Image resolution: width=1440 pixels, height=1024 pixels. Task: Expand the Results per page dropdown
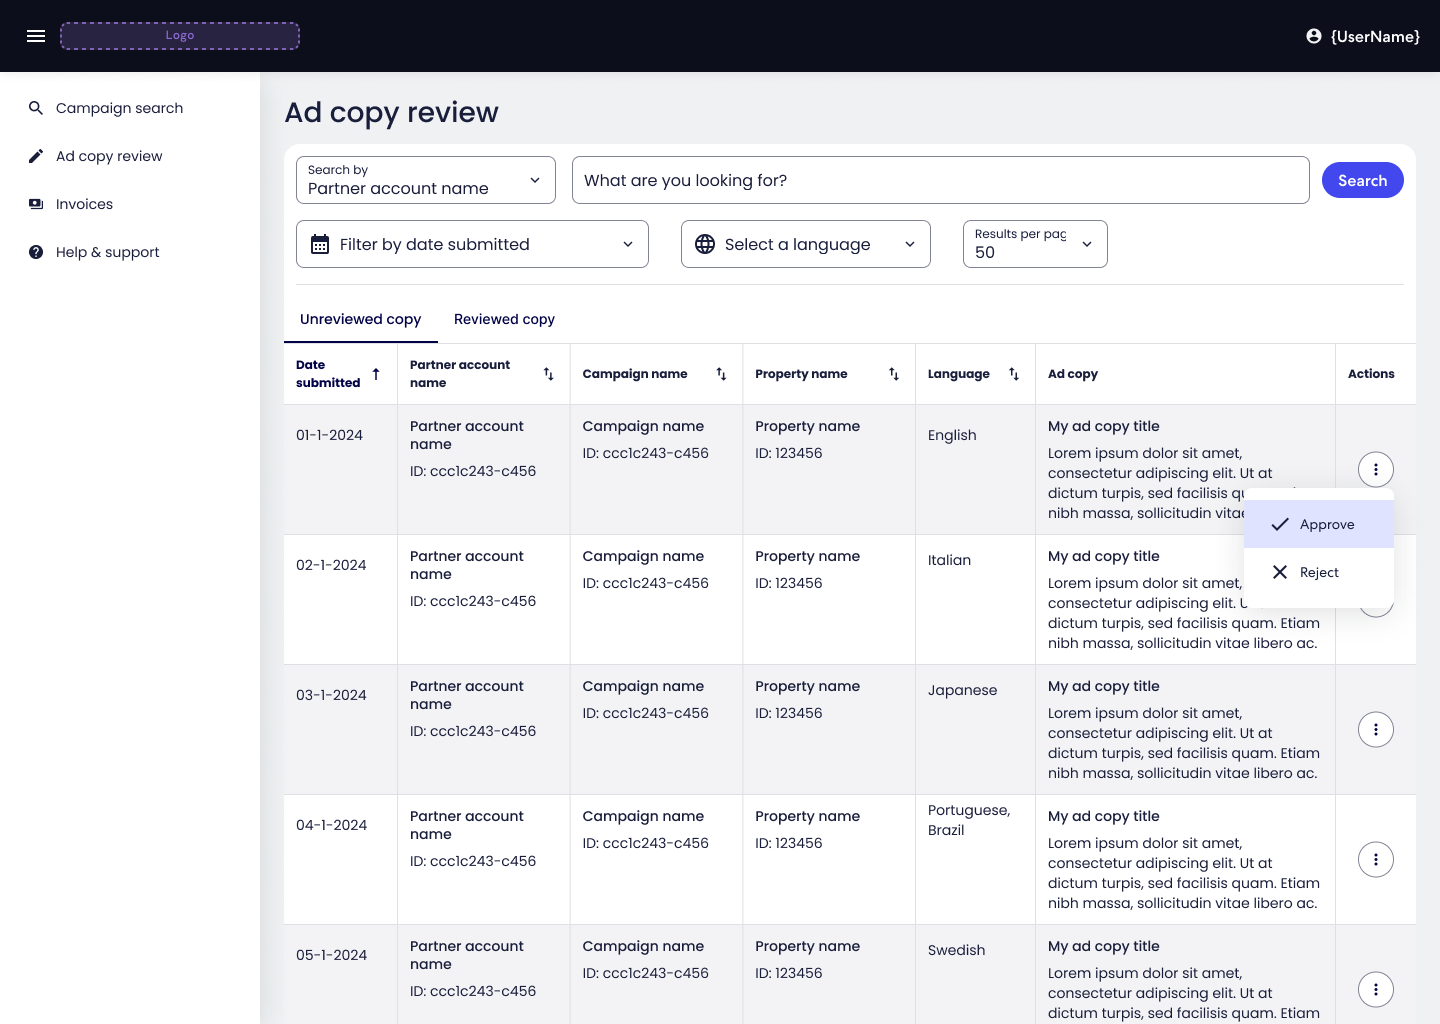(x=1086, y=243)
